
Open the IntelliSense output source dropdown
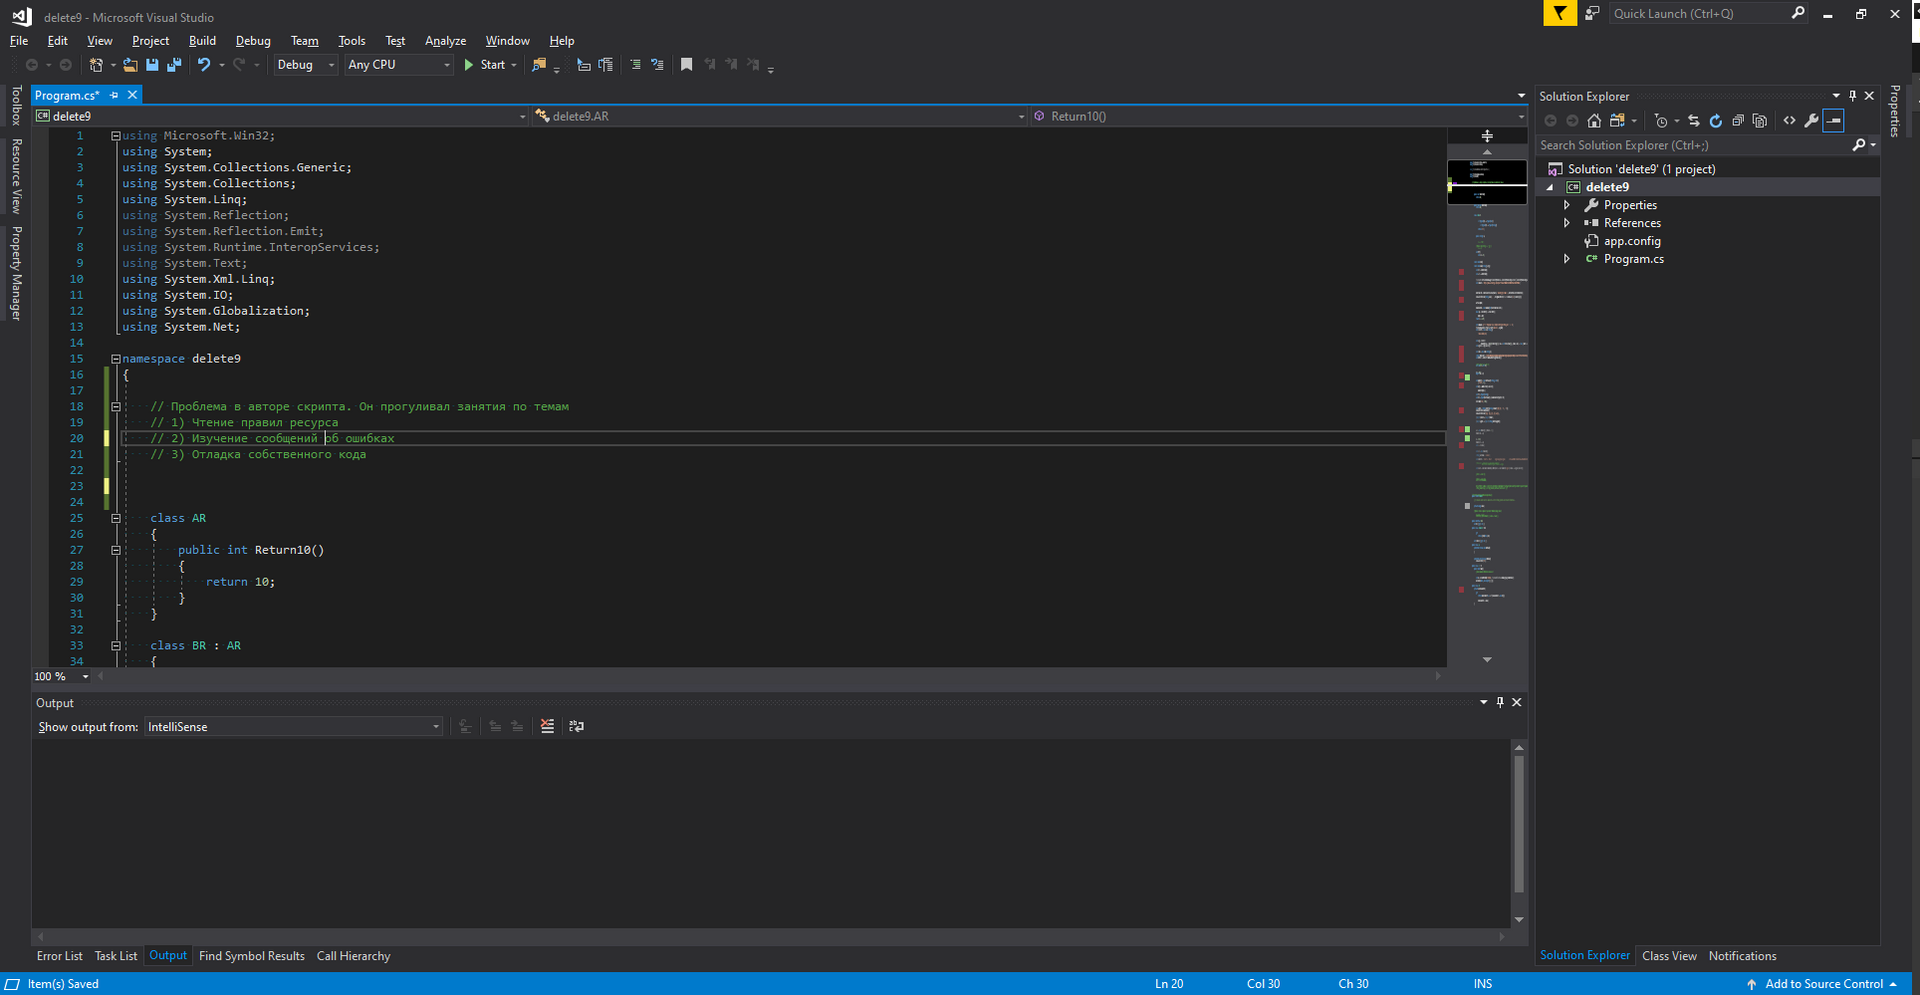(x=294, y=727)
